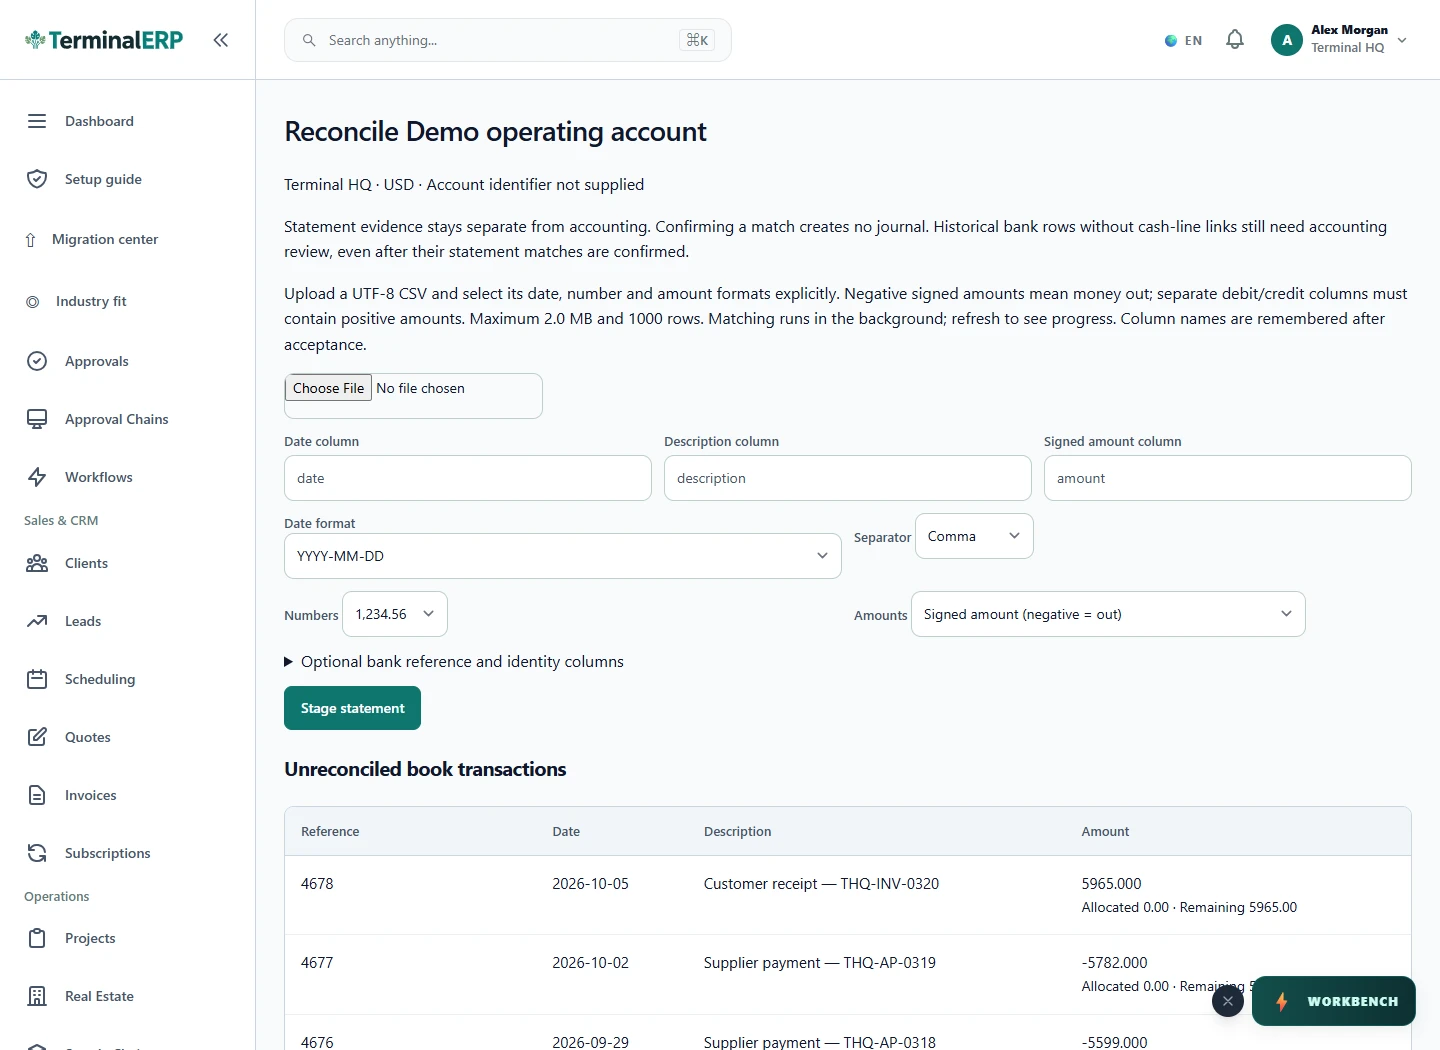Click the Setup guide shield icon

point(37,179)
